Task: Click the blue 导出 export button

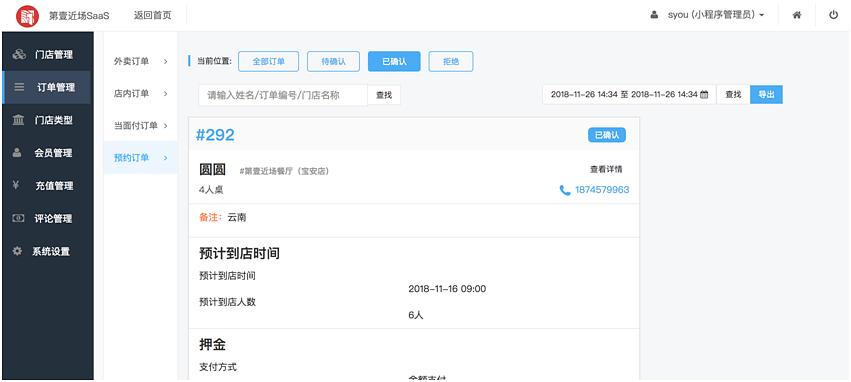Action: pos(766,94)
